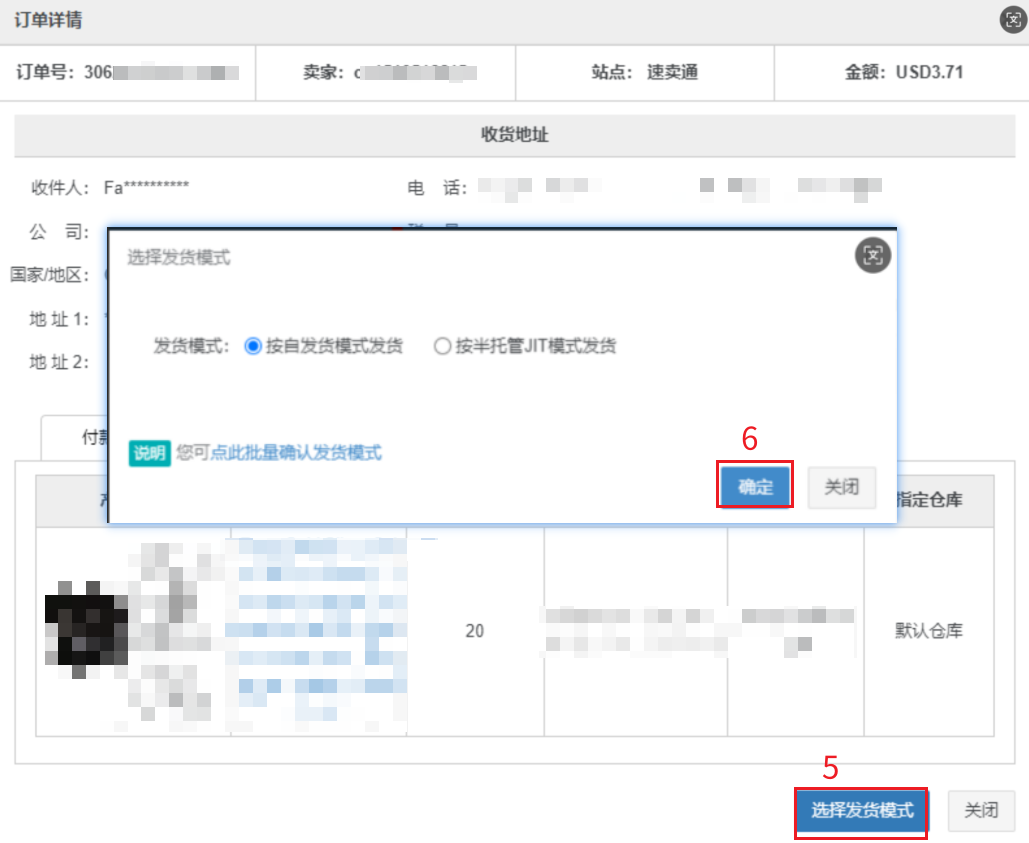Click the 默认仓库 cell in the table
This screenshot has width=1029, height=843.
tap(929, 631)
